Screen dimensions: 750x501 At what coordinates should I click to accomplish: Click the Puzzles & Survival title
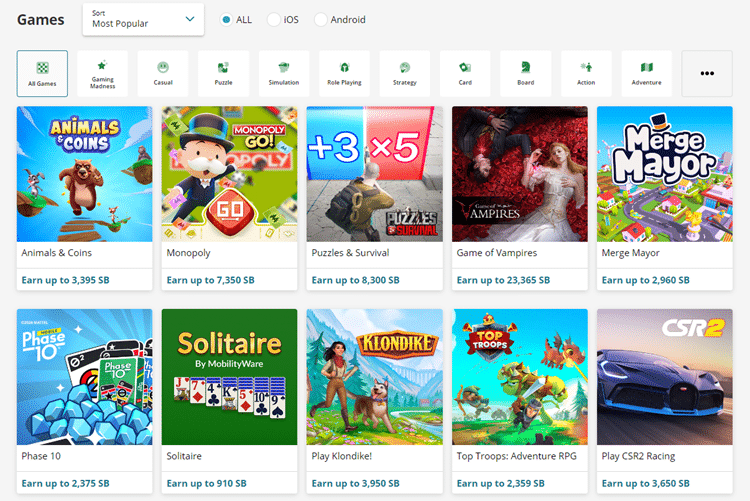pos(350,253)
